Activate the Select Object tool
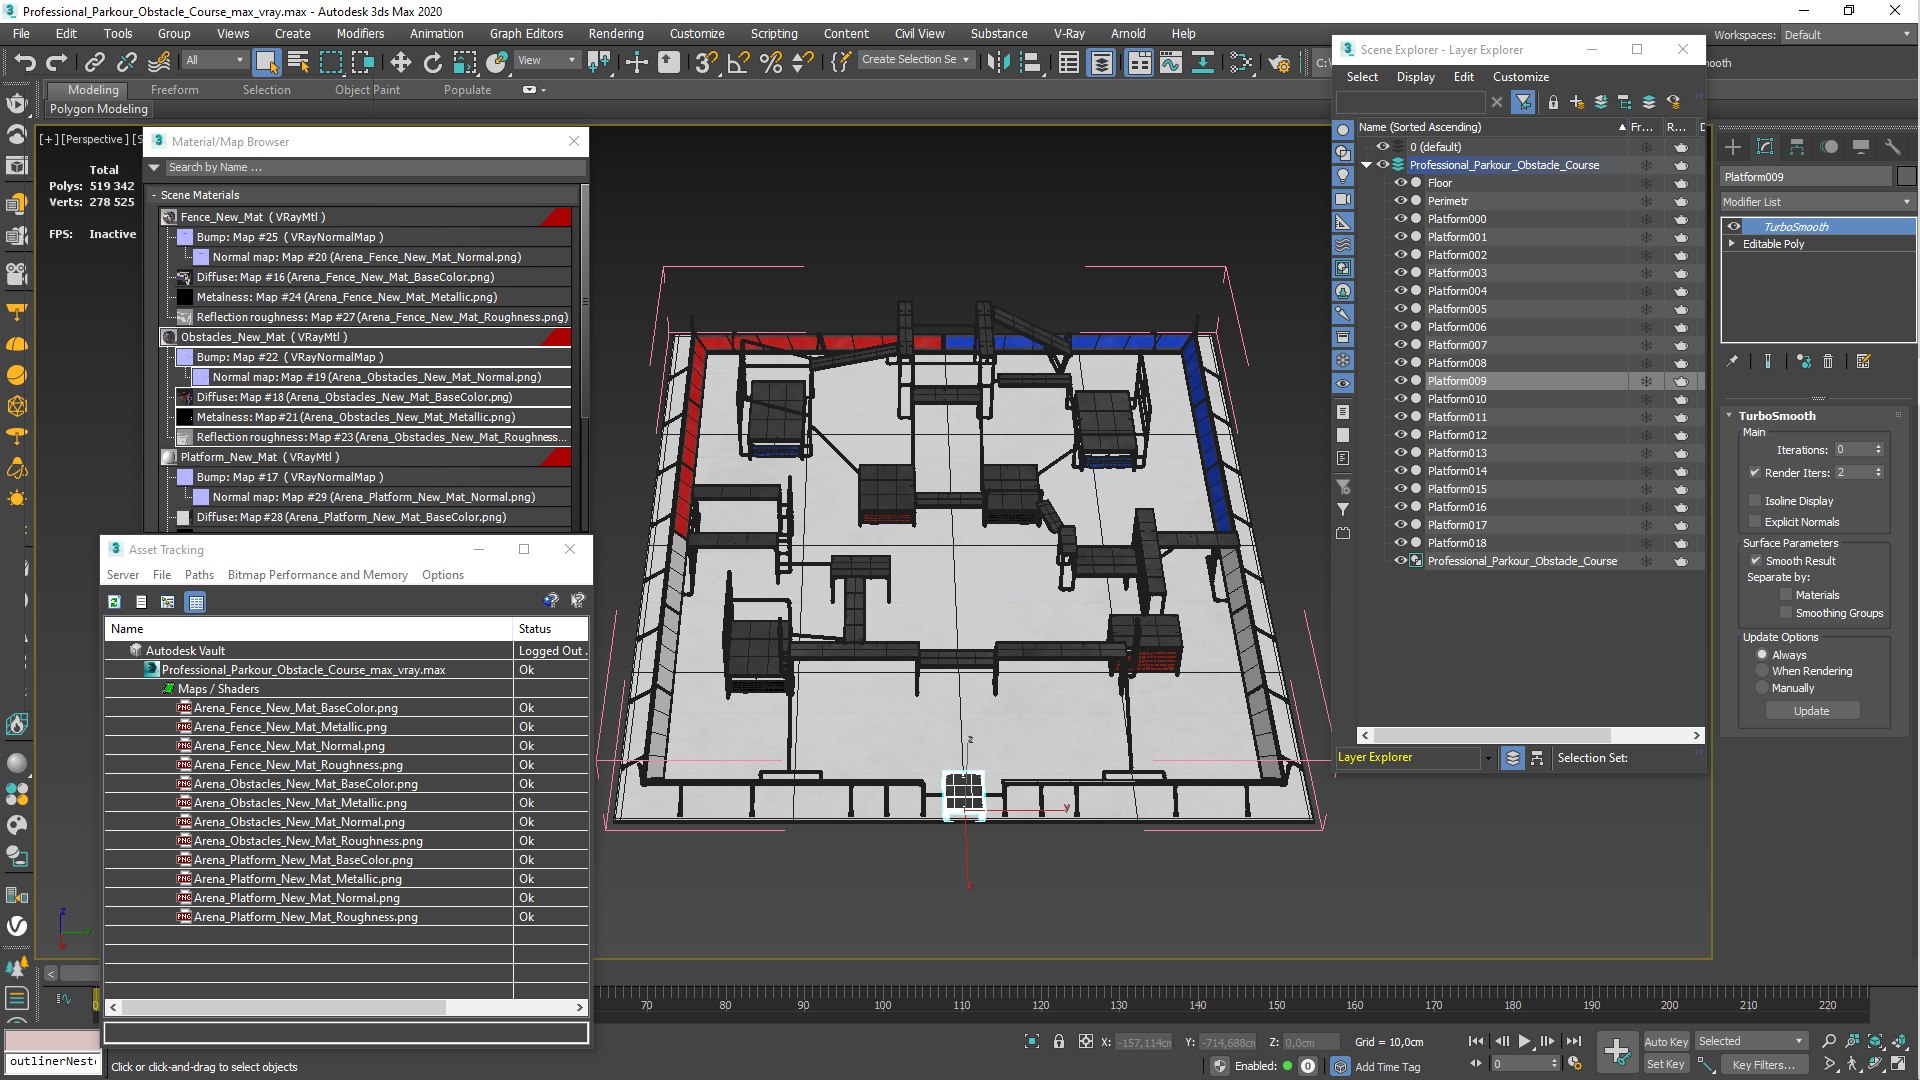1920x1080 pixels. tap(266, 63)
